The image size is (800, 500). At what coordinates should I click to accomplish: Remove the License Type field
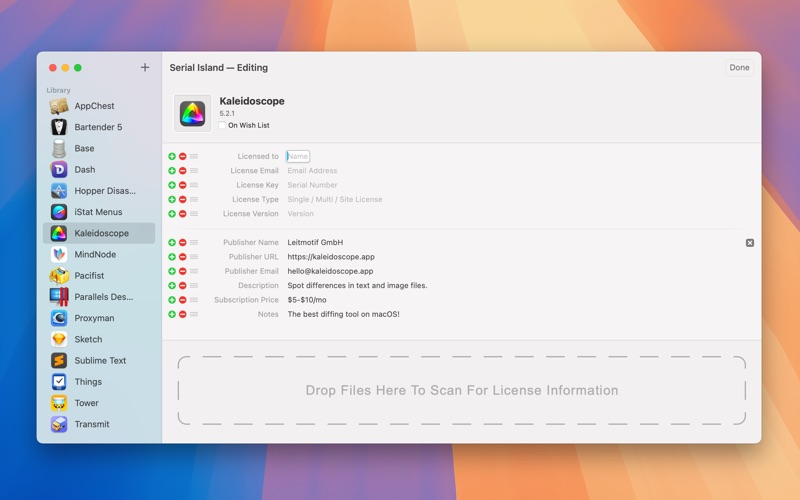pyautogui.click(x=183, y=199)
